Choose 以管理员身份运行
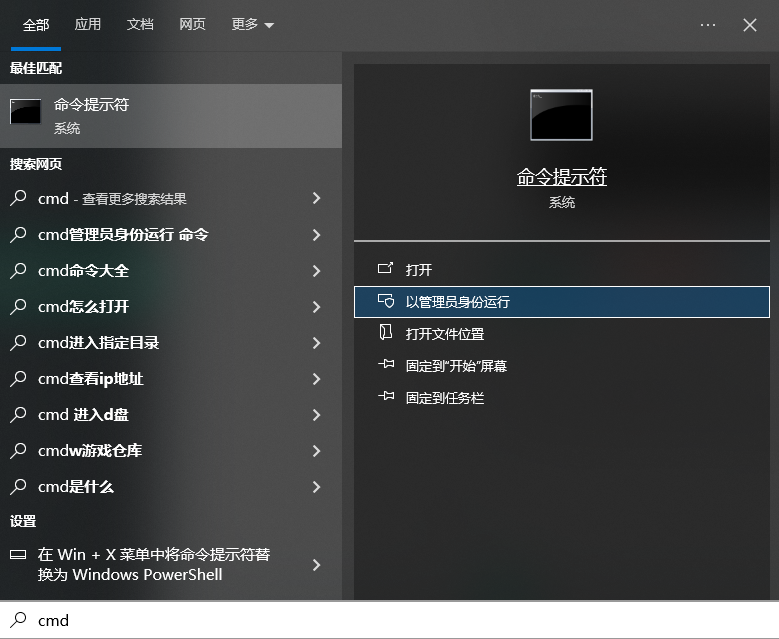This screenshot has width=779, height=639. click(x=561, y=302)
